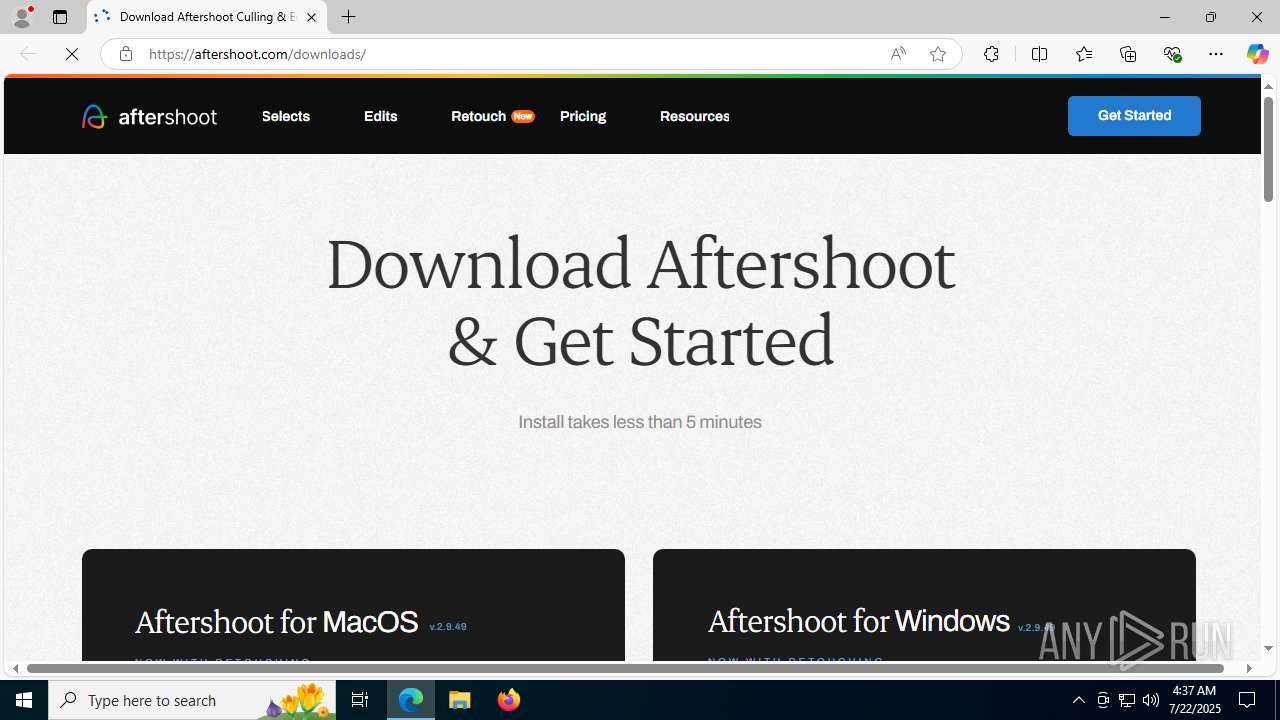Screen dimensions: 1280x720
Task: Open the Selects menu
Action: click(286, 116)
